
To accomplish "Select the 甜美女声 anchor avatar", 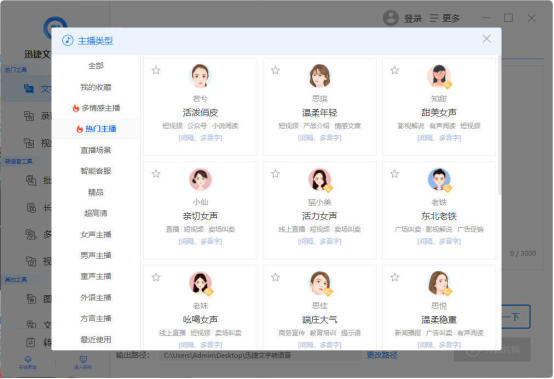I will [x=439, y=76].
